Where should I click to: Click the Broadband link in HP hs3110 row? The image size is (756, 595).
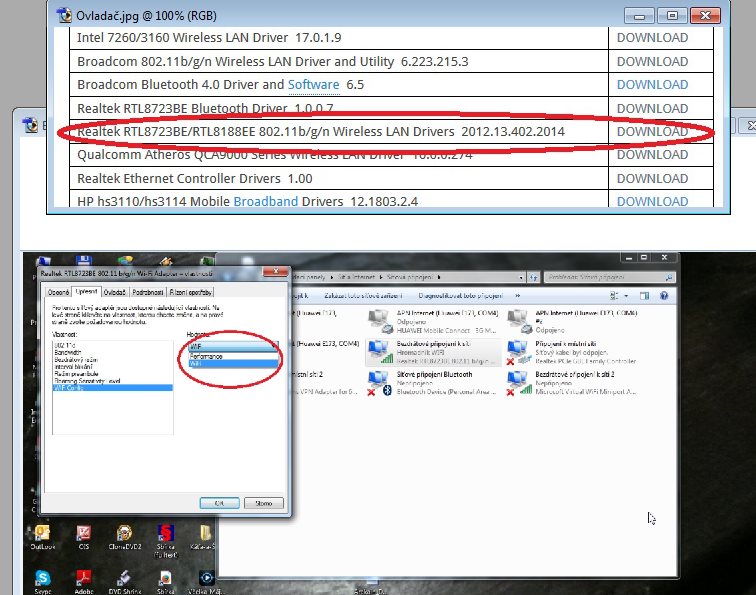coord(266,201)
